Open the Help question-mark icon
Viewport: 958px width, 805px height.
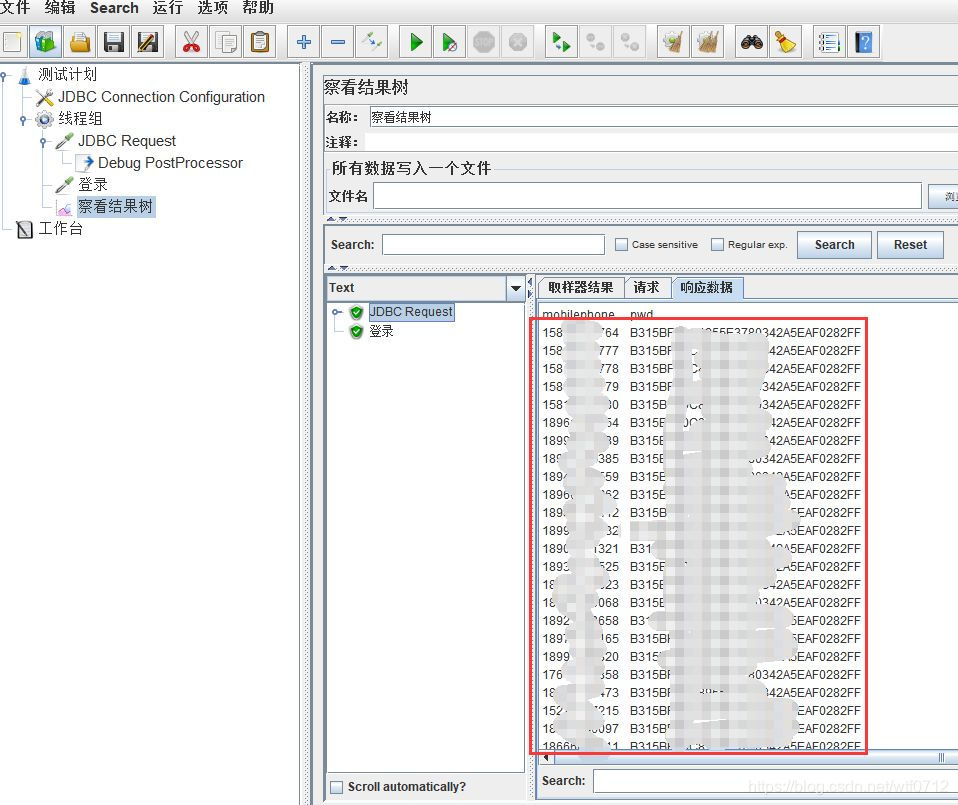point(863,42)
